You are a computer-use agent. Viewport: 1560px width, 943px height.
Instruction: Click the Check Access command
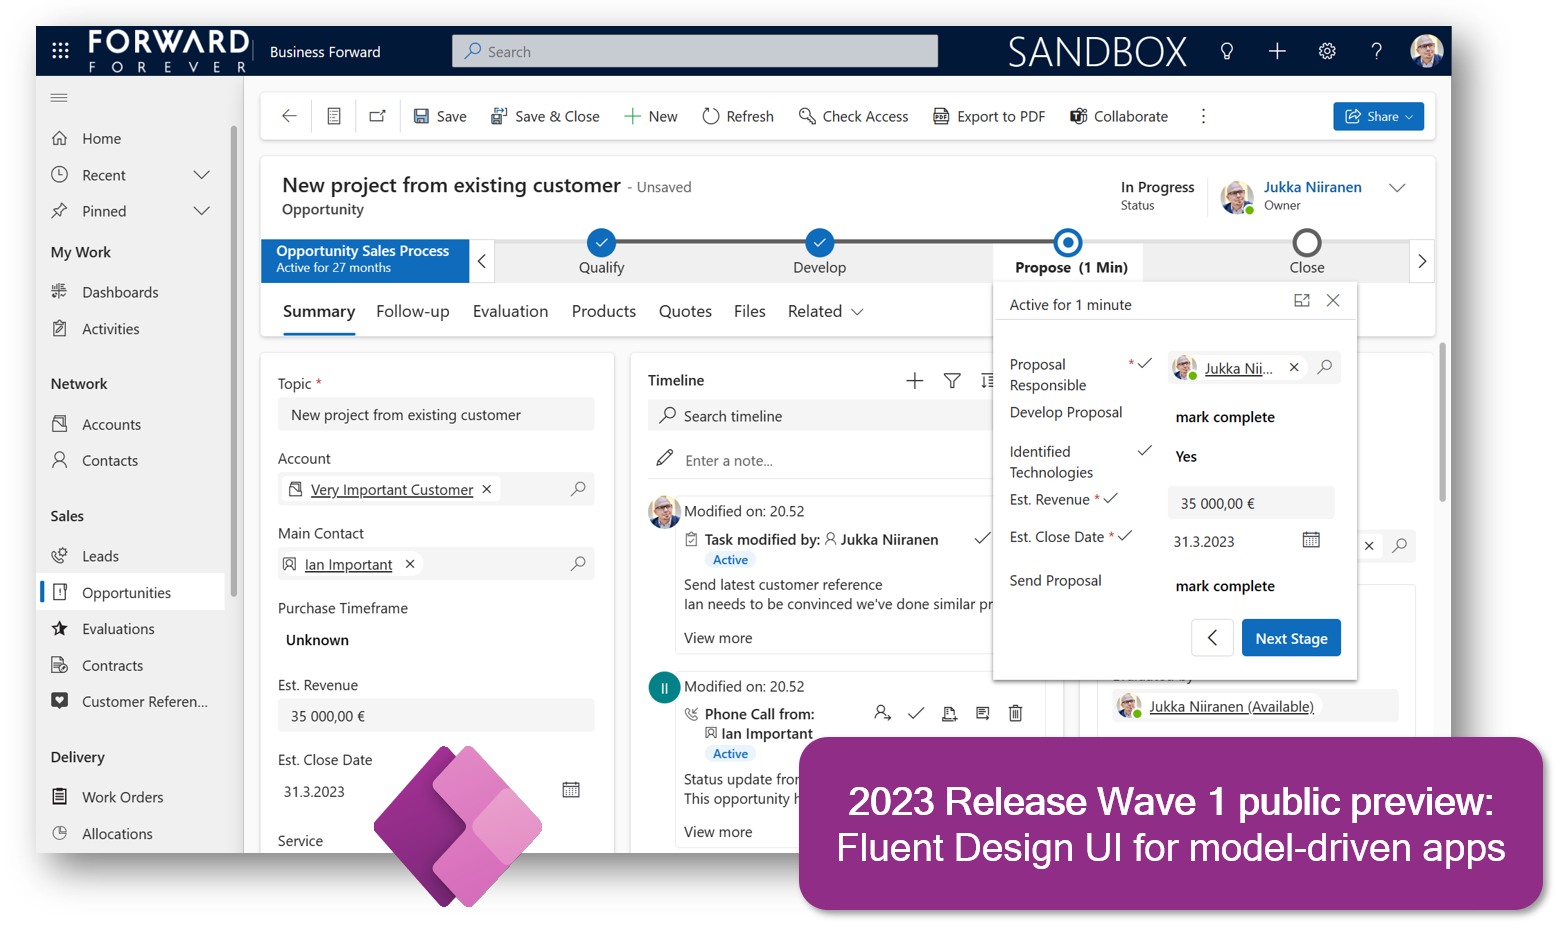point(854,116)
